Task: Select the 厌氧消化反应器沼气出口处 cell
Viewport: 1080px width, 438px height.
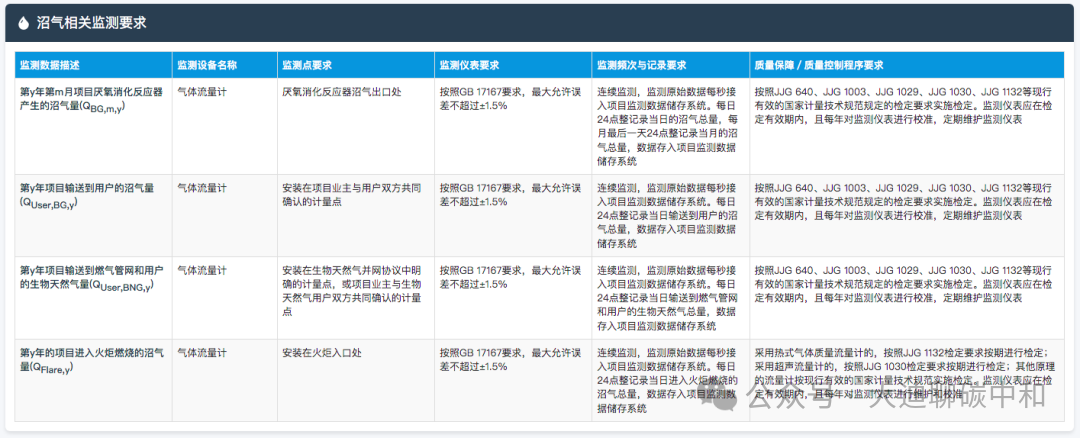Action: [x=342, y=90]
